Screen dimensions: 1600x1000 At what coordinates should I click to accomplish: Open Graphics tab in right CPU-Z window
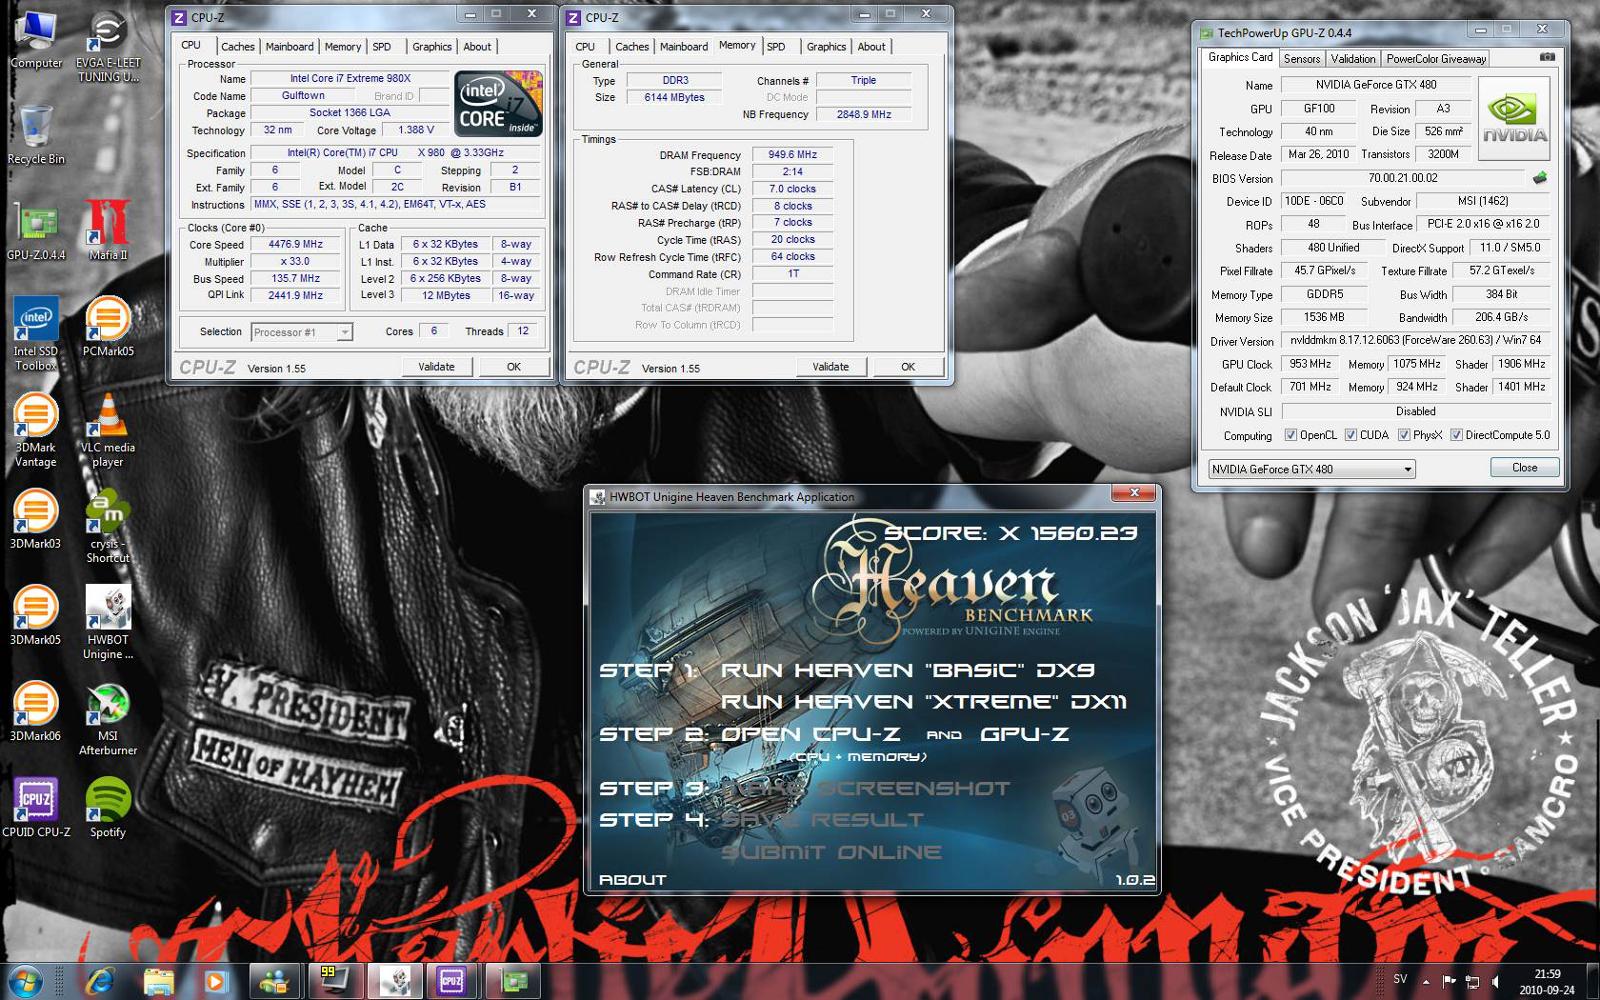point(826,47)
